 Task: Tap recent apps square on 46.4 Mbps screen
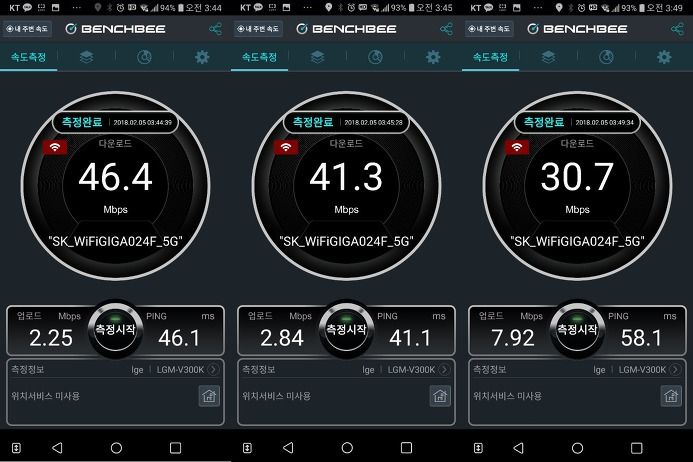[x=175, y=448]
